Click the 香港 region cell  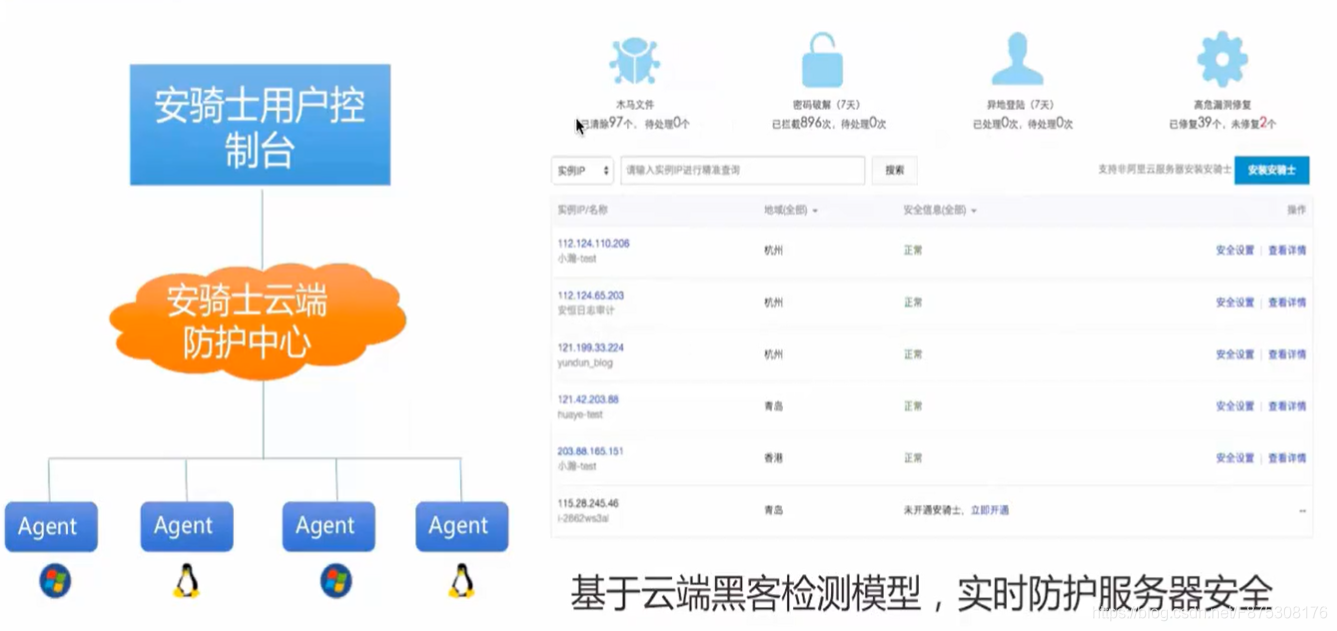(773, 458)
